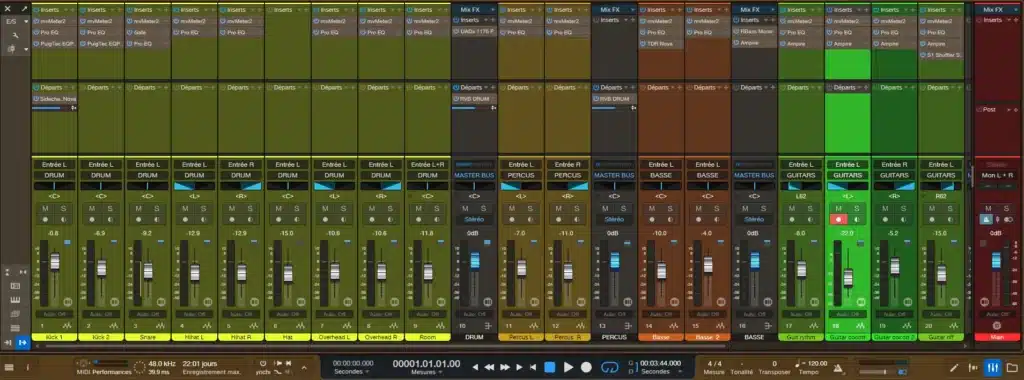Viewport: 1024px width, 380px height.
Task: Click the DRUM bus channel type icon
Action: [487, 326]
